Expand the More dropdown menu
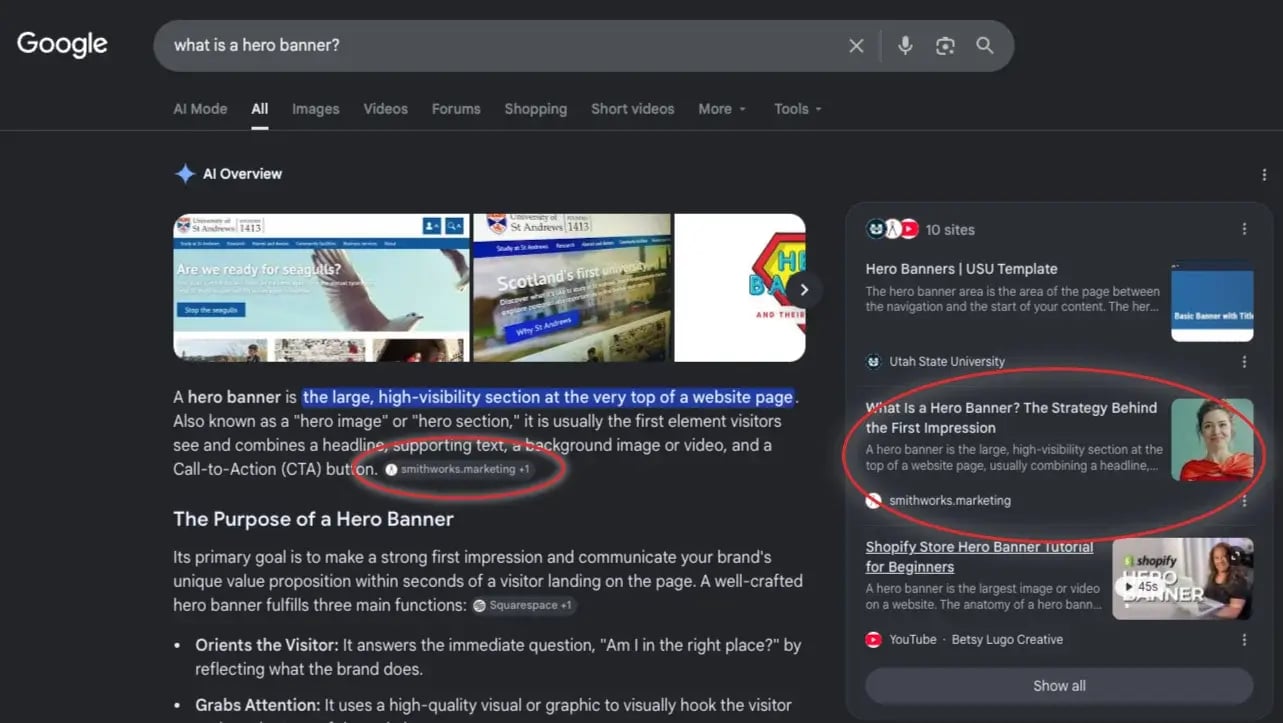 click(722, 109)
